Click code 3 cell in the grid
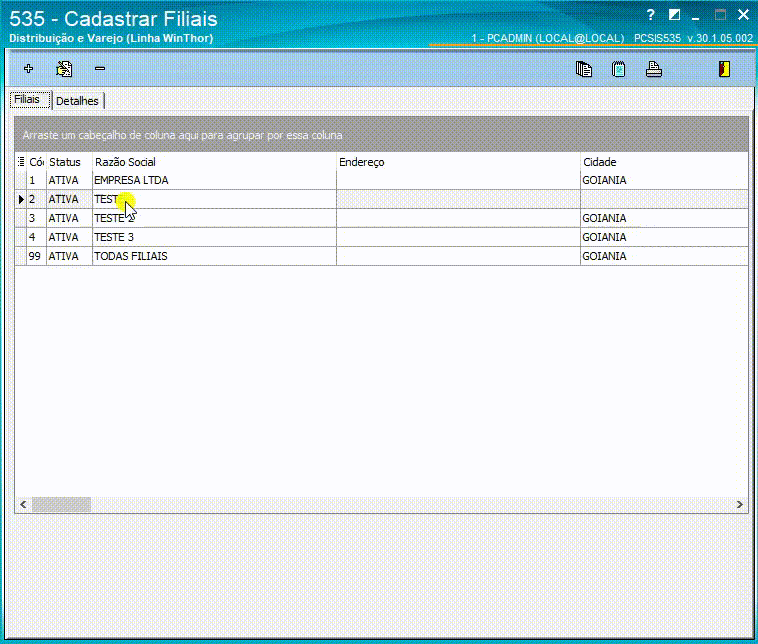 coord(36,219)
